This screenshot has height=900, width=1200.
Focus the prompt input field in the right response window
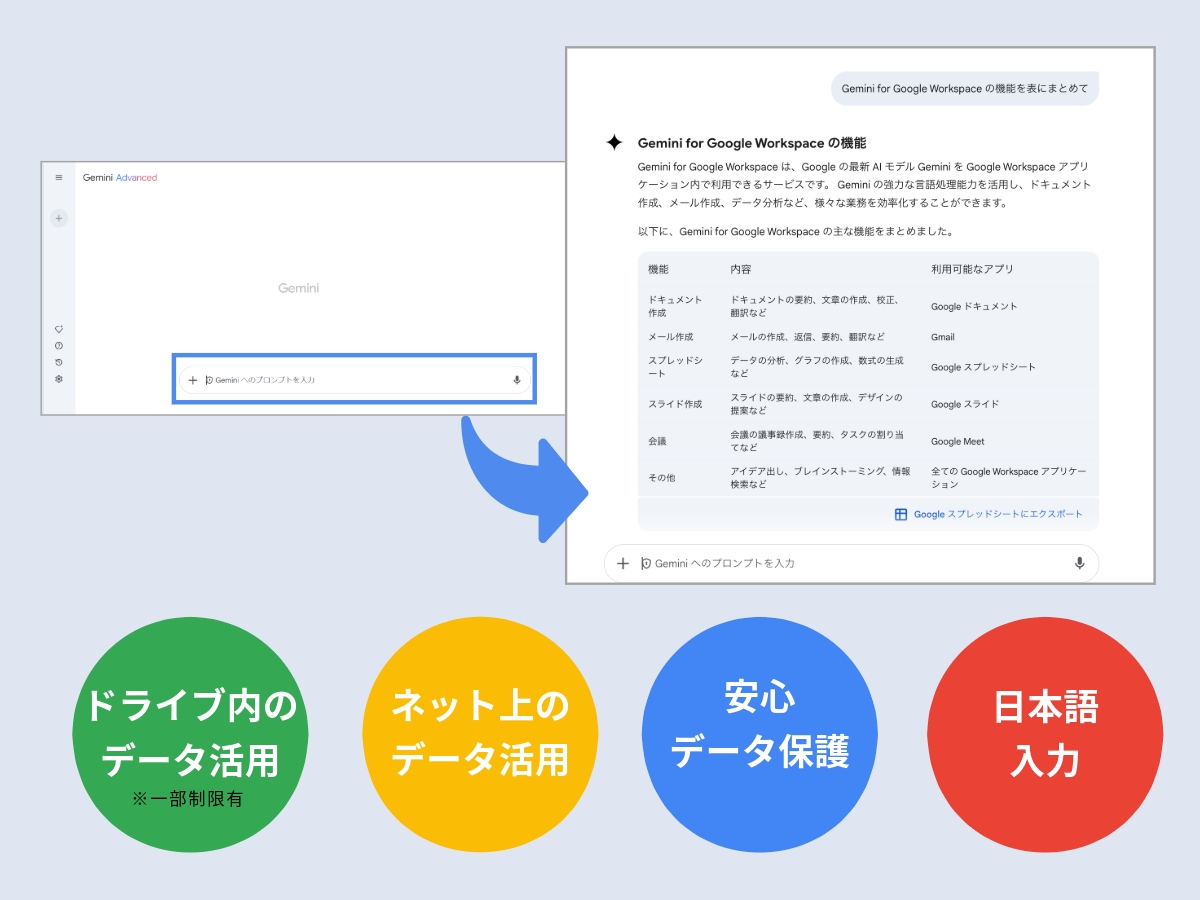[851, 563]
